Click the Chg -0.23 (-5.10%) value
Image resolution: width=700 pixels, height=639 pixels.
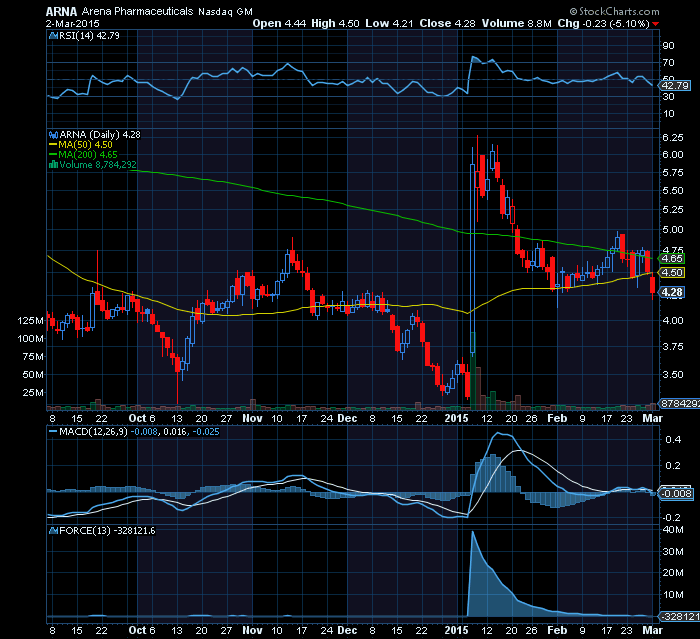(x=604, y=24)
